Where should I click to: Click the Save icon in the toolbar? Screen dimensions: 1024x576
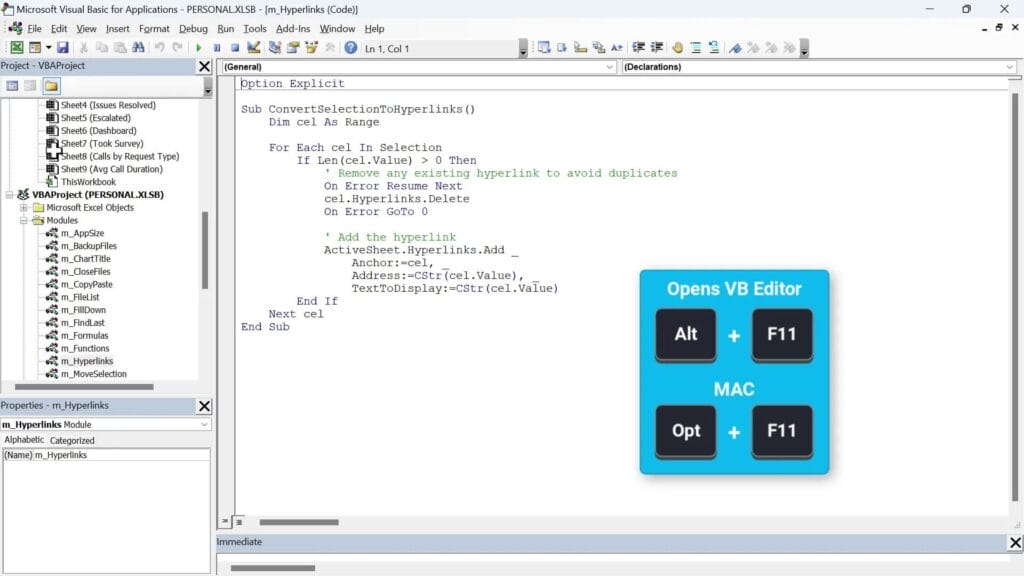point(62,48)
